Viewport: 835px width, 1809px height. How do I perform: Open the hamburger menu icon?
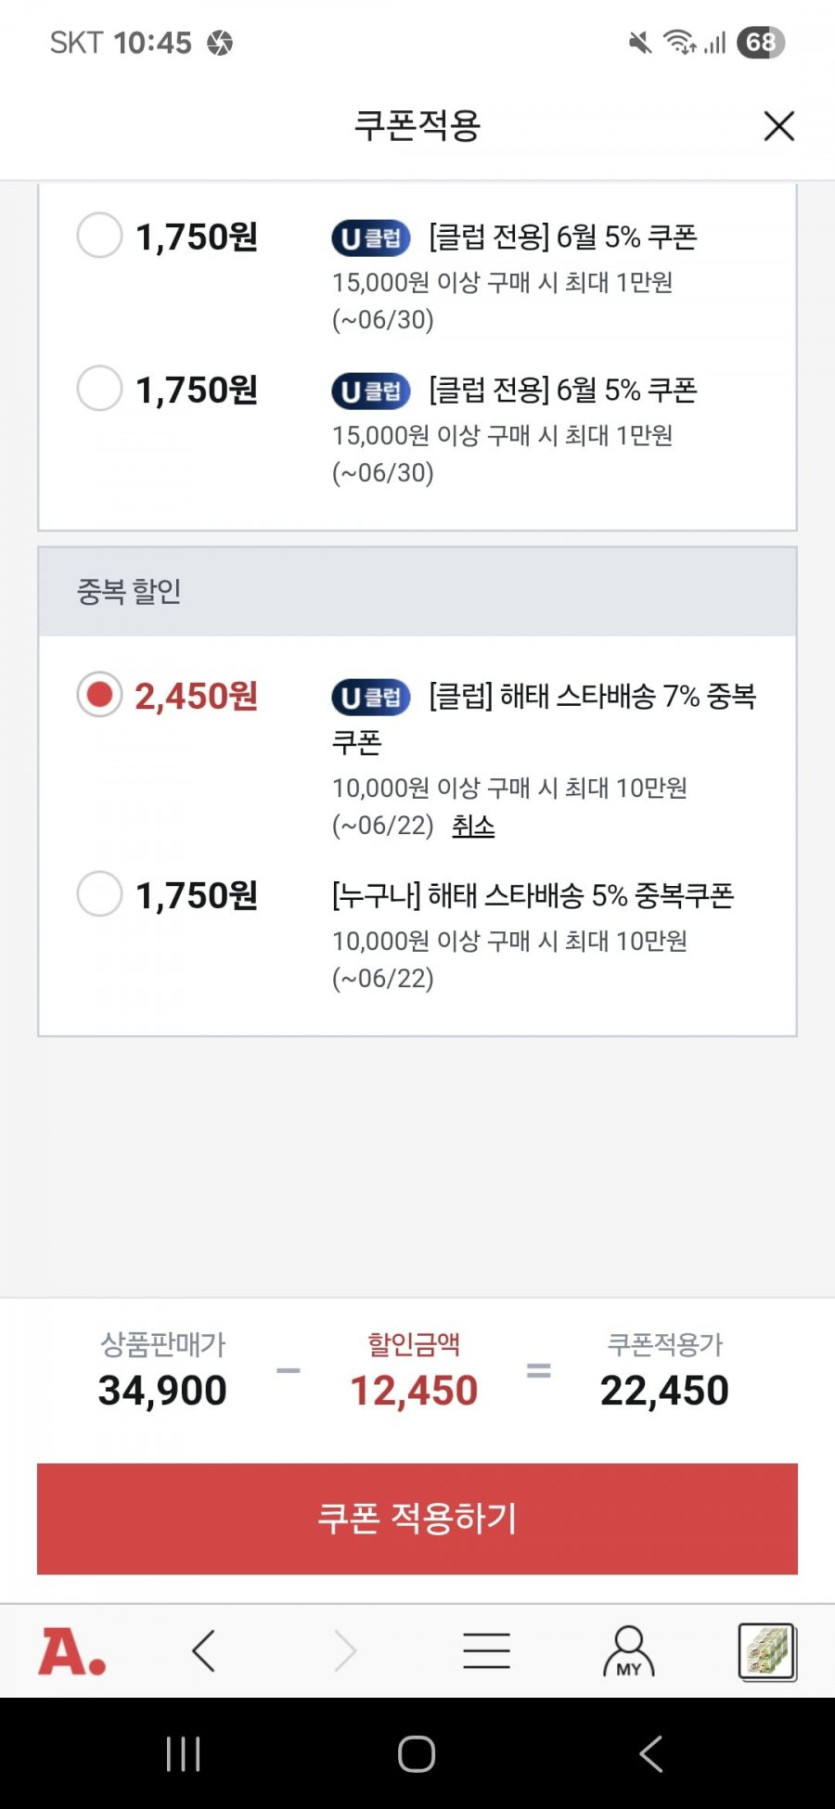coord(486,1651)
